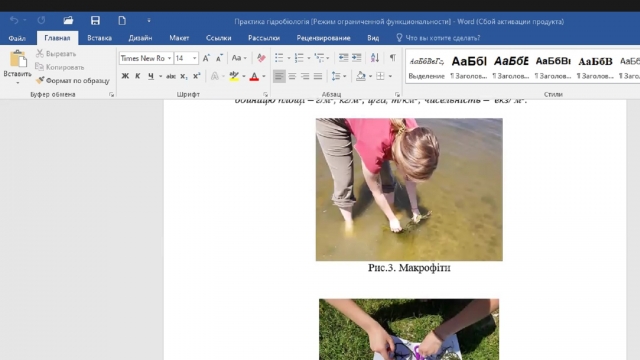Toggle underline (Ч) formatting
This screenshot has height=360, width=640.
151,76
